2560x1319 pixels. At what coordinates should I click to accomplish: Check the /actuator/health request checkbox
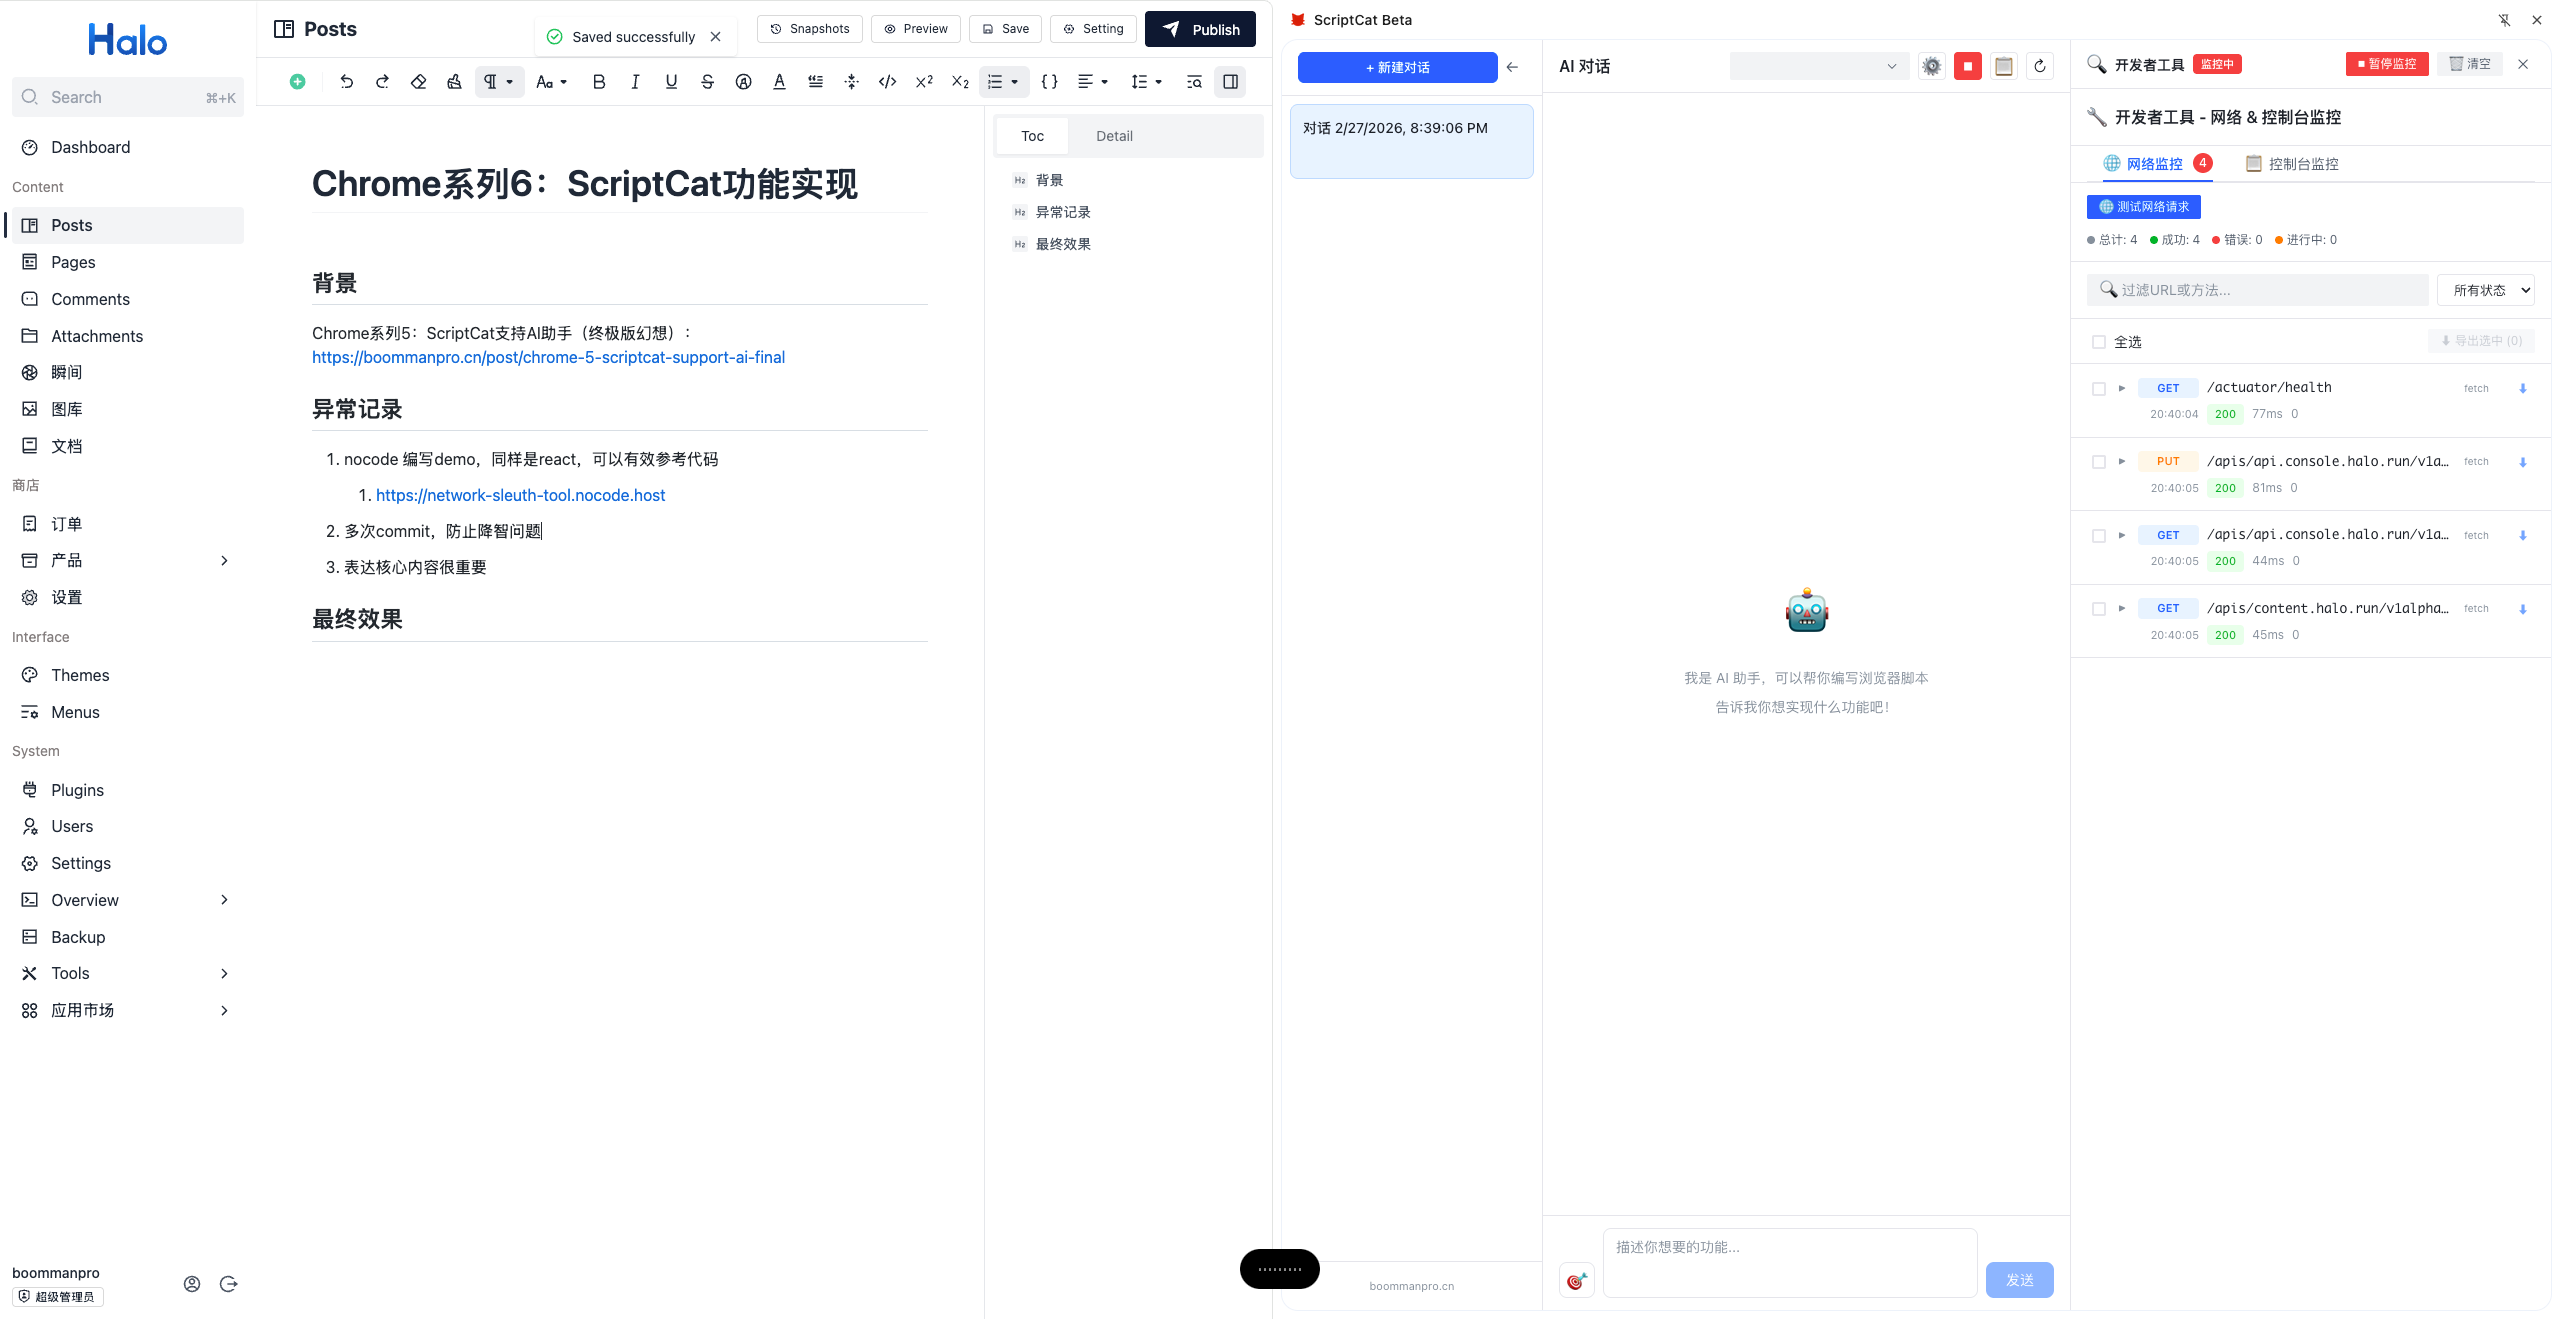[2099, 389]
